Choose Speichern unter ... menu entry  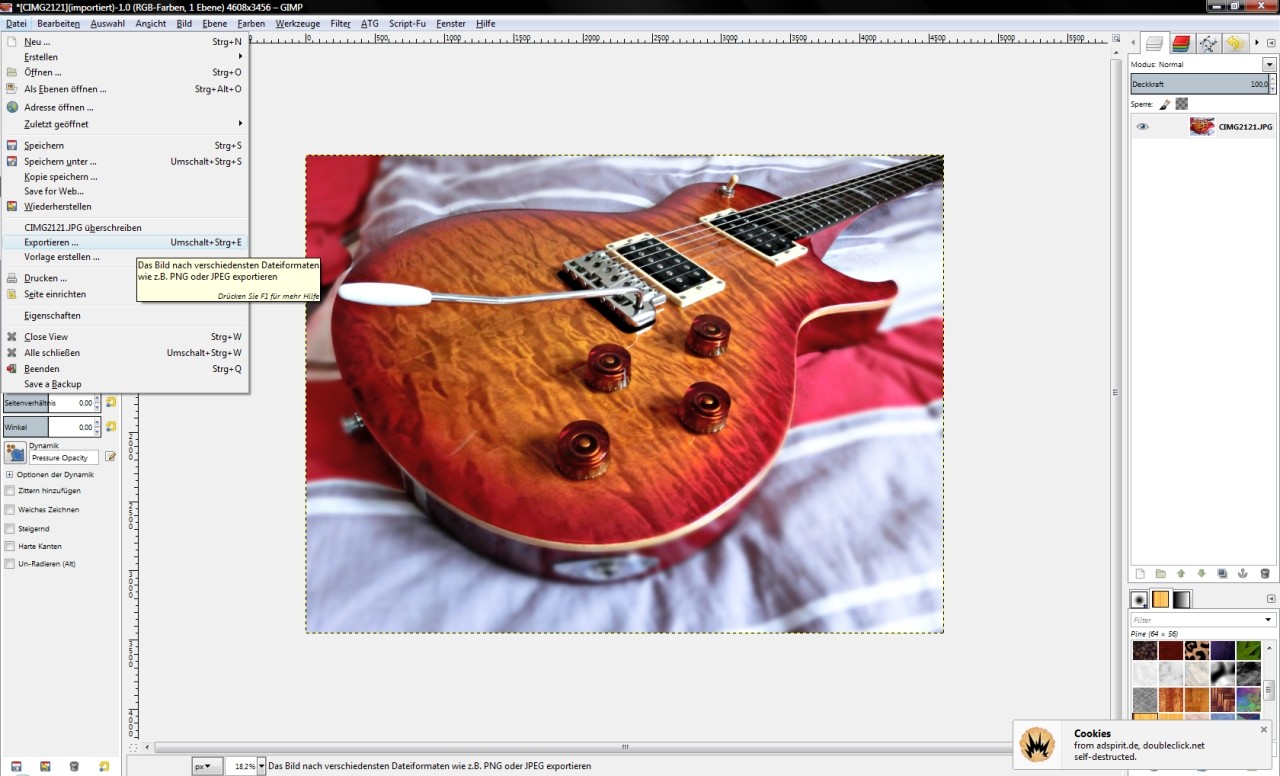pos(125,161)
